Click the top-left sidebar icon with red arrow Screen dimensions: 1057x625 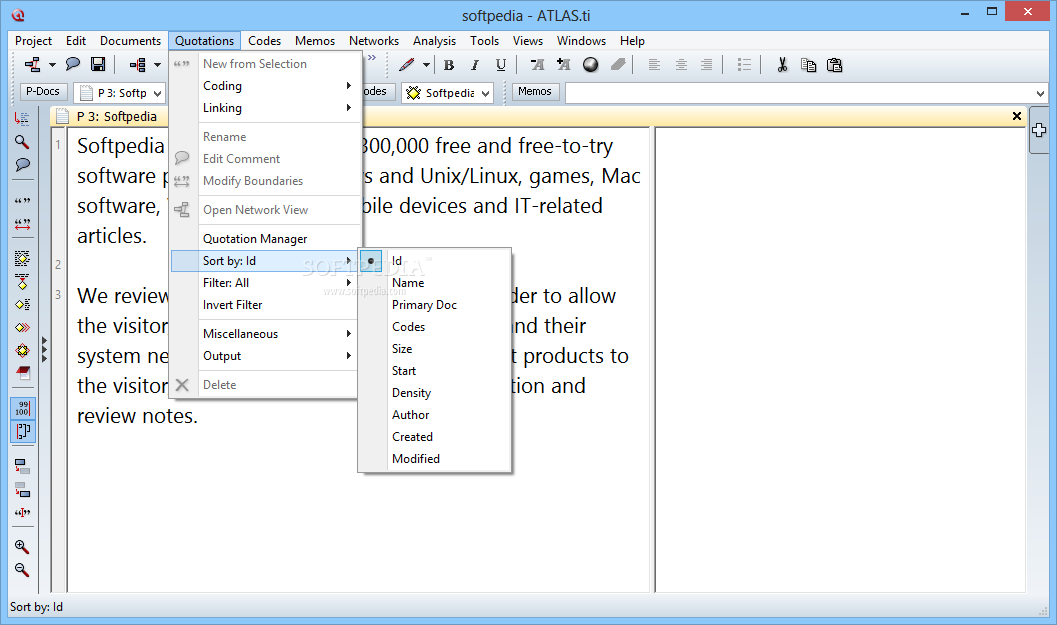[22, 119]
